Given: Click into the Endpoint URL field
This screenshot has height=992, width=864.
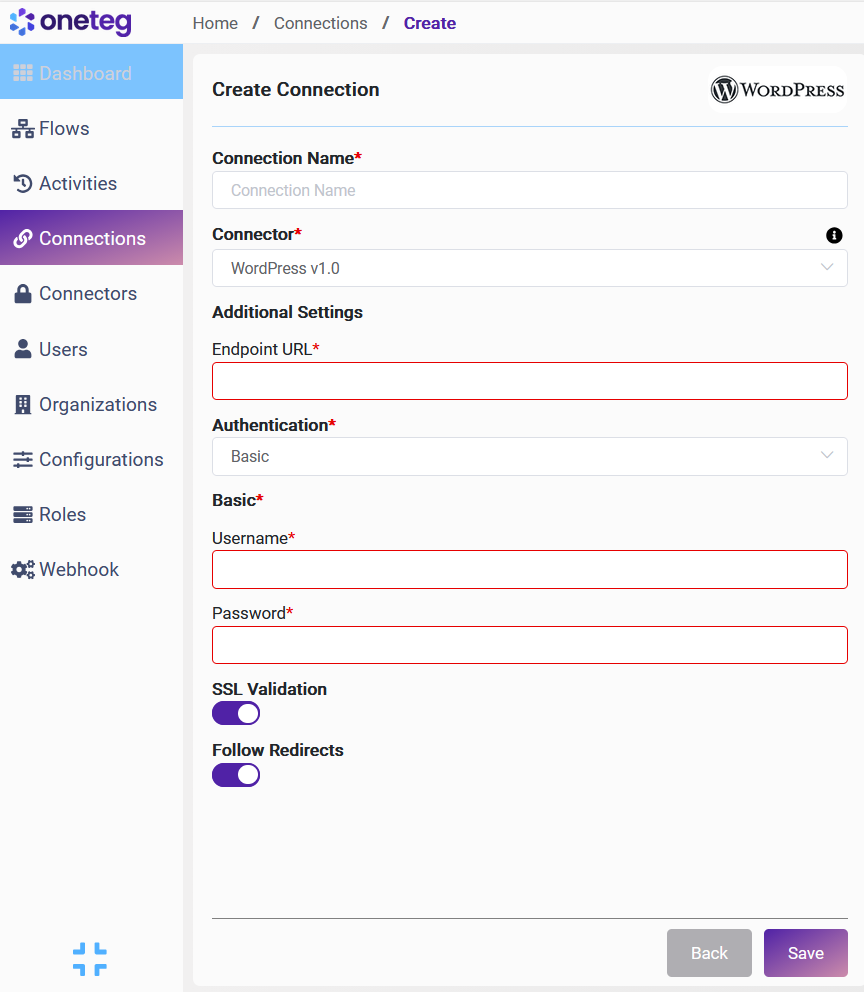Looking at the screenshot, I should (529, 381).
